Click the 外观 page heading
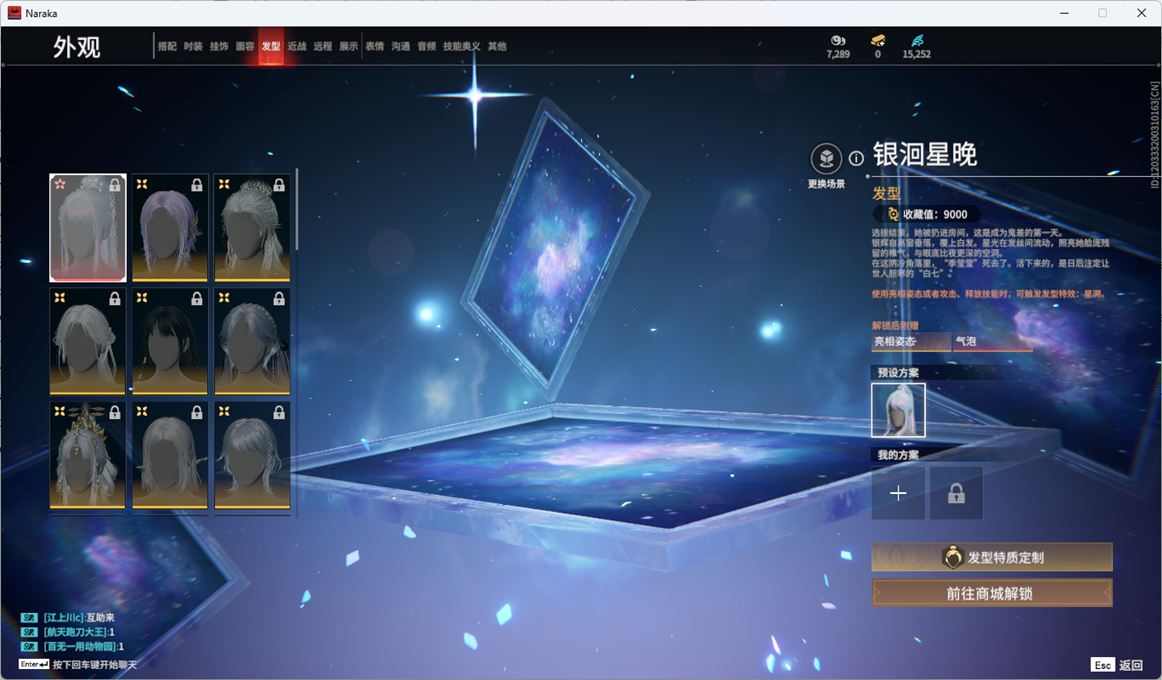1162x680 pixels. pos(76,47)
